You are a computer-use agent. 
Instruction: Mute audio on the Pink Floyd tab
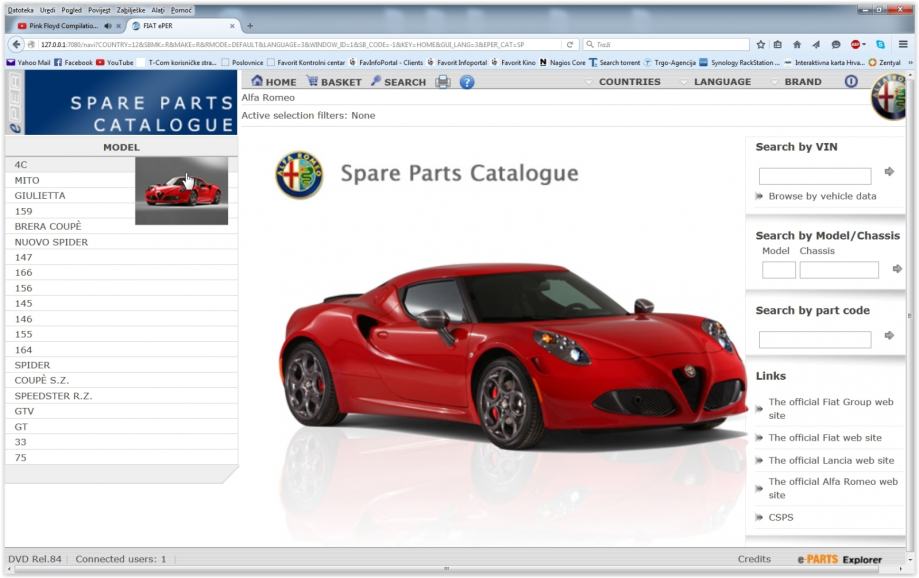pos(108,26)
